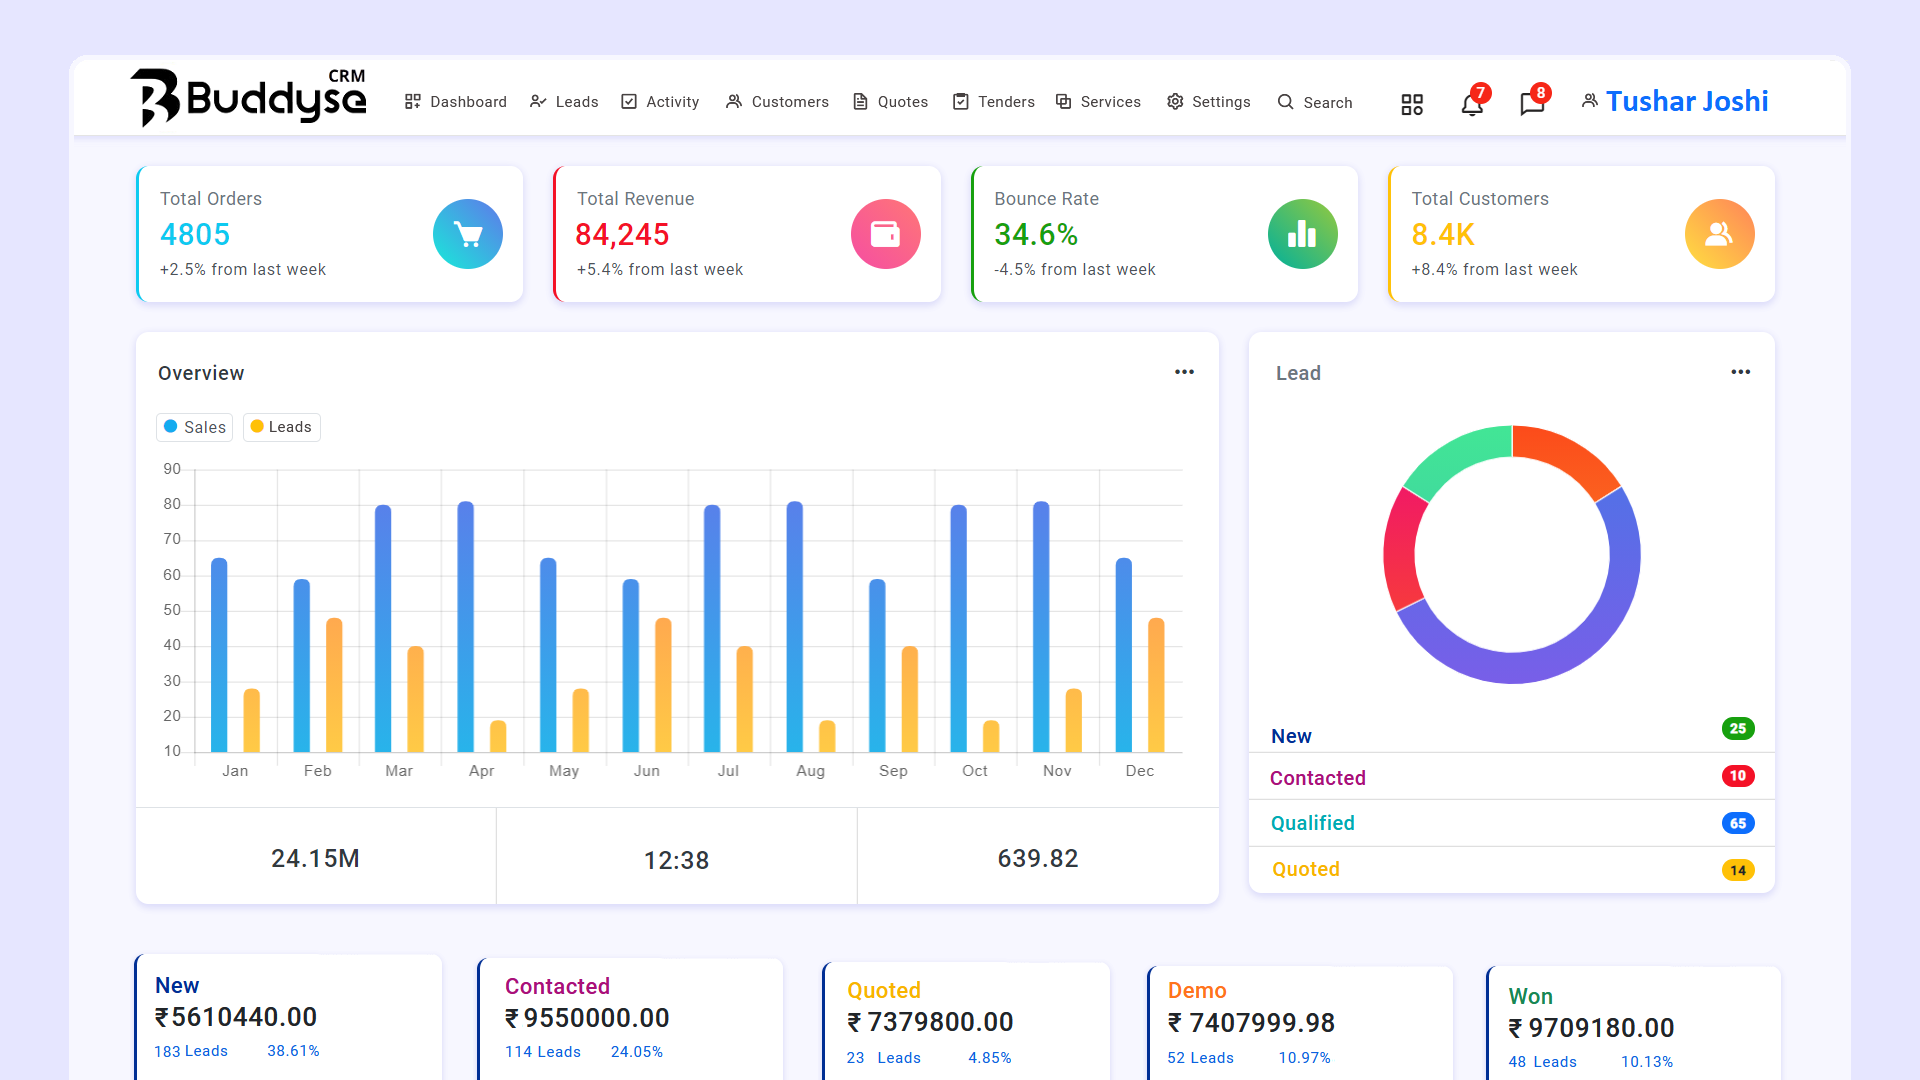Viewport: 1920px width, 1080px height.
Task: Click the bar chart icon on Bounce Rate card
Action: [x=1302, y=233]
